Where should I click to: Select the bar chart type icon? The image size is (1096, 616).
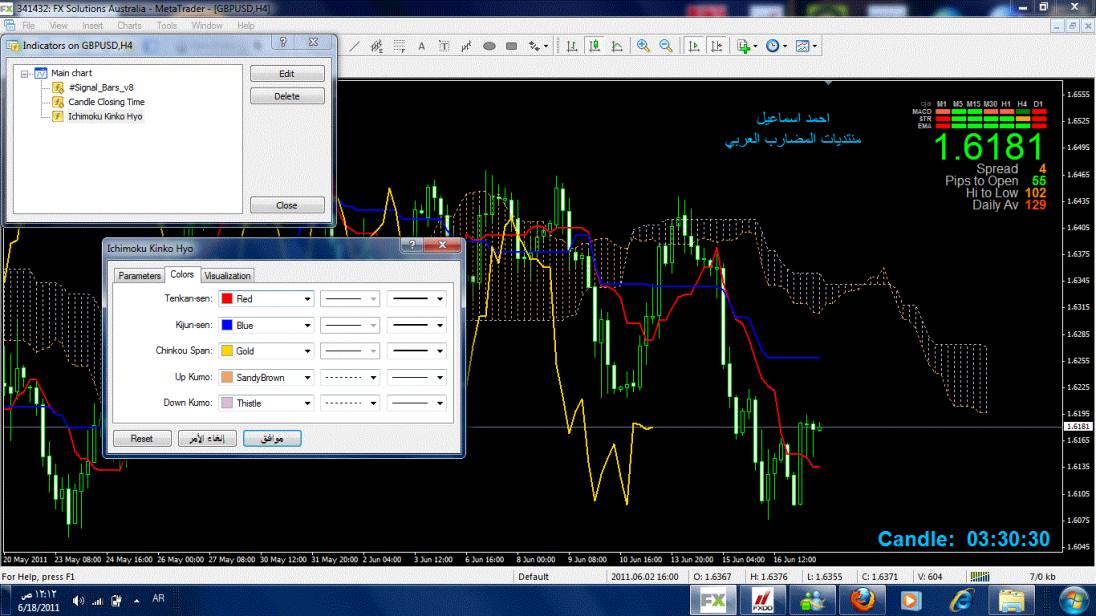(x=573, y=46)
